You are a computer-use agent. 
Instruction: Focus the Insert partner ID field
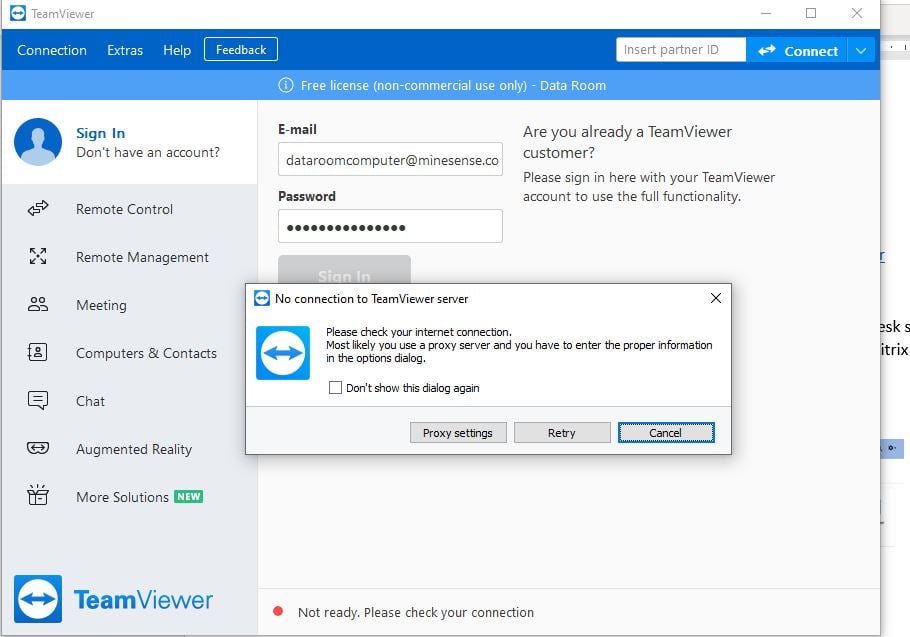pyautogui.click(x=681, y=50)
